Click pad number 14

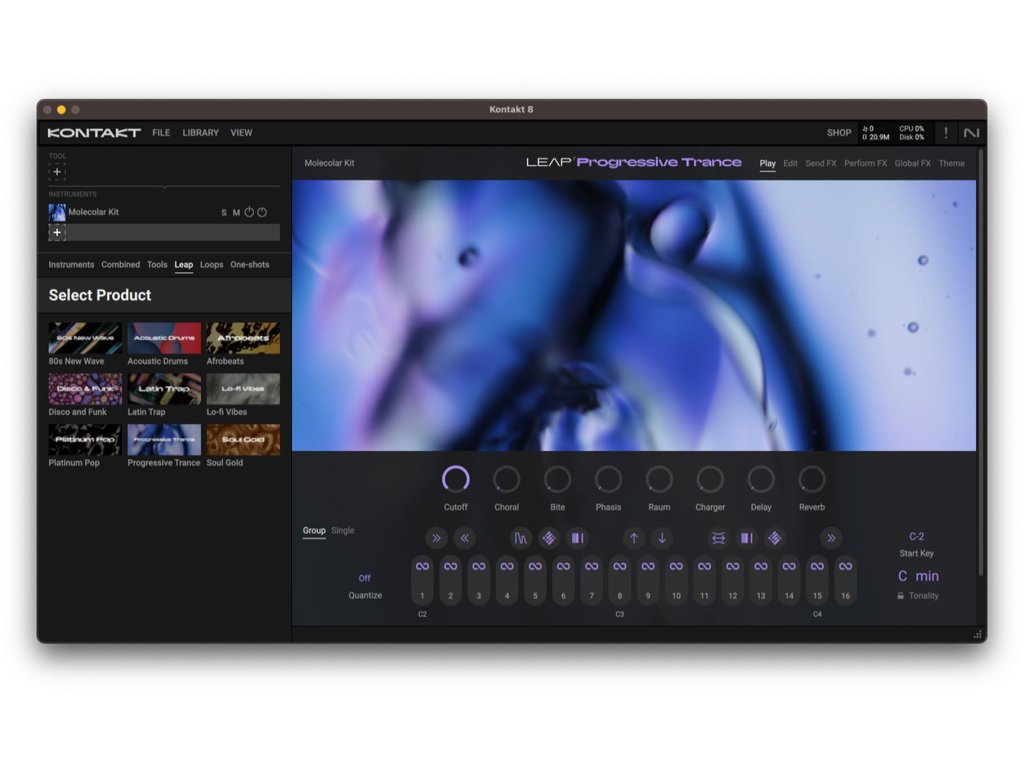click(x=789, y=581)
